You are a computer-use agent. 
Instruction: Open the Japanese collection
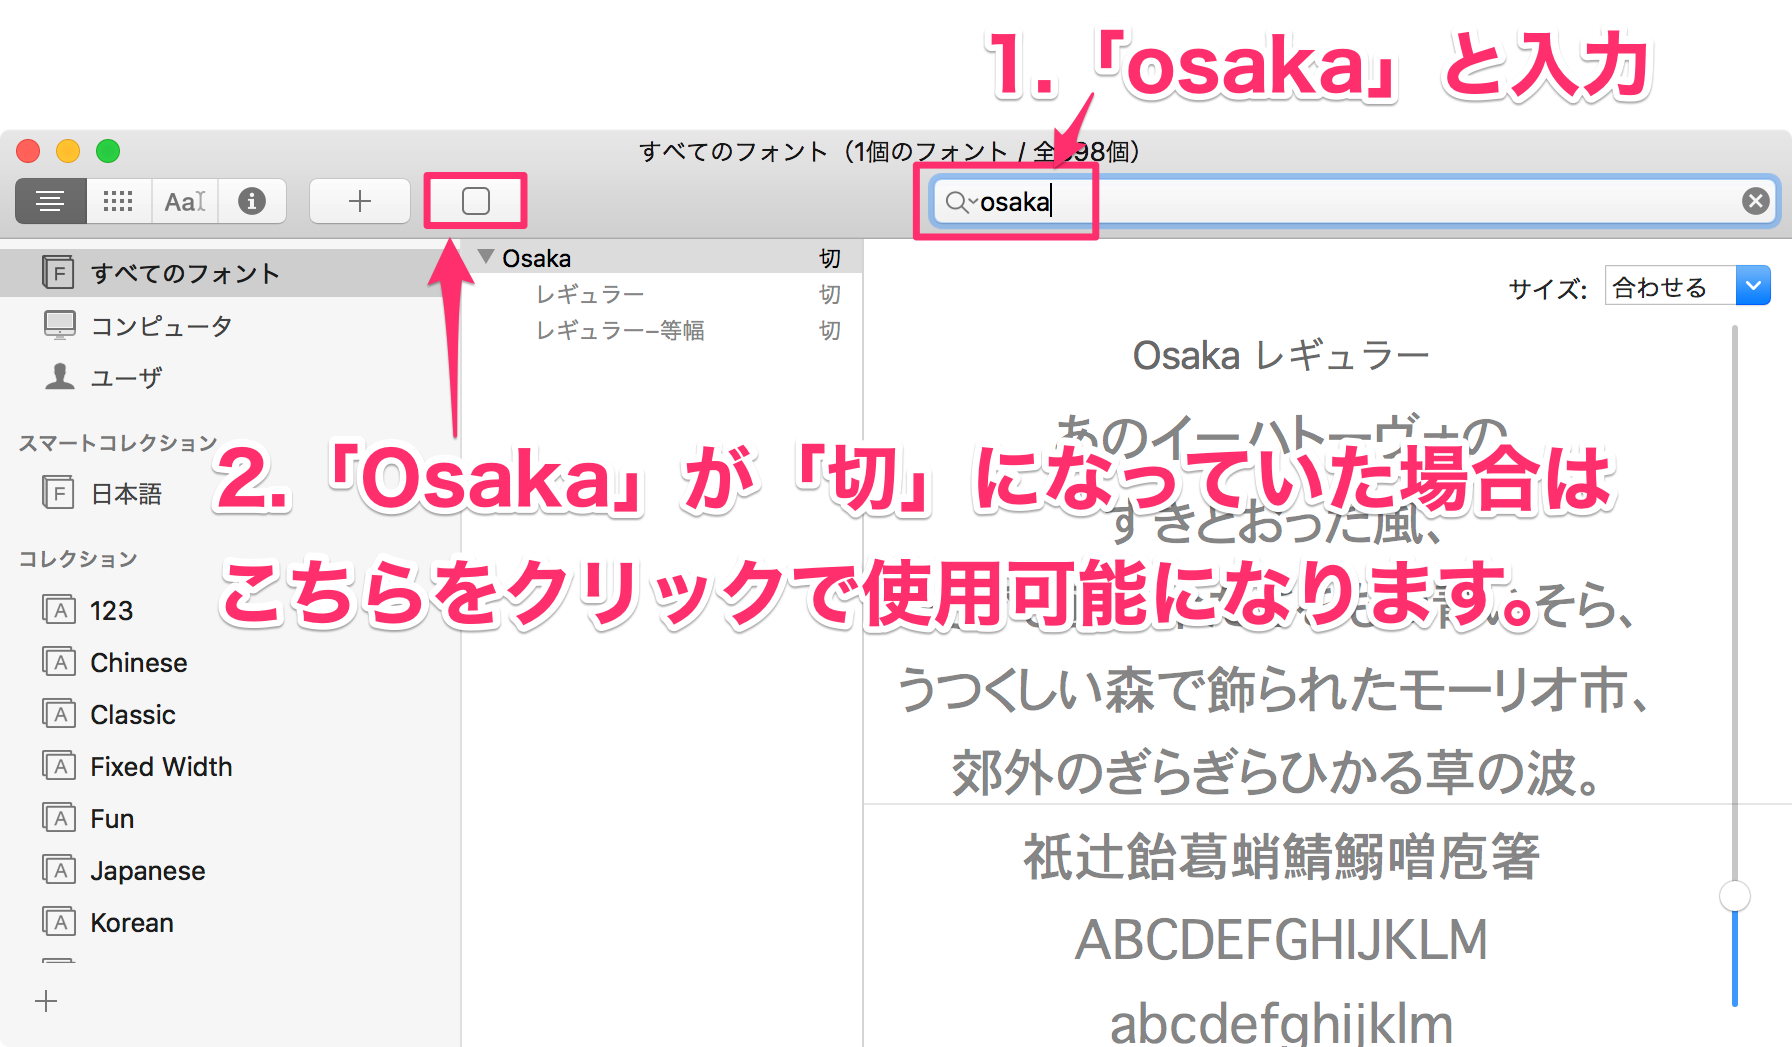tap(230, 870)
